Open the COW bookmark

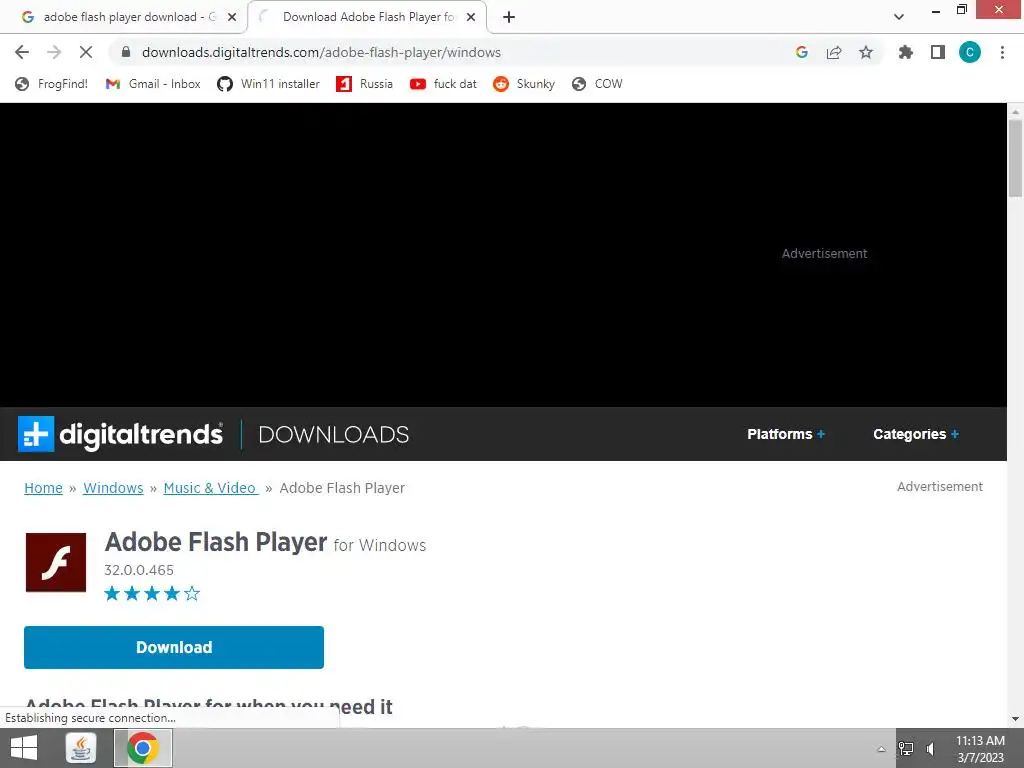coord(597,84)
